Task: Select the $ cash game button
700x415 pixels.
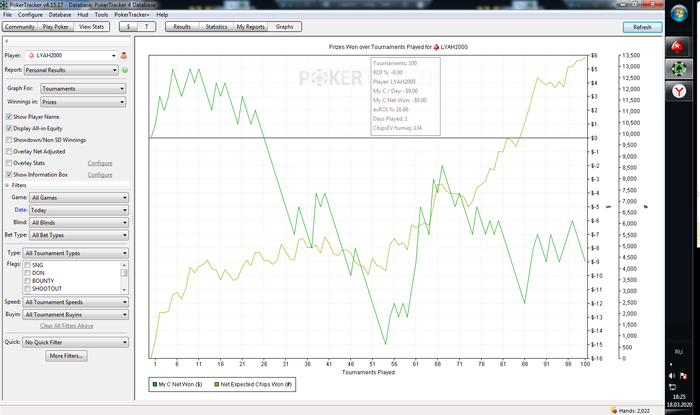Action: click(x=129, y=27)
